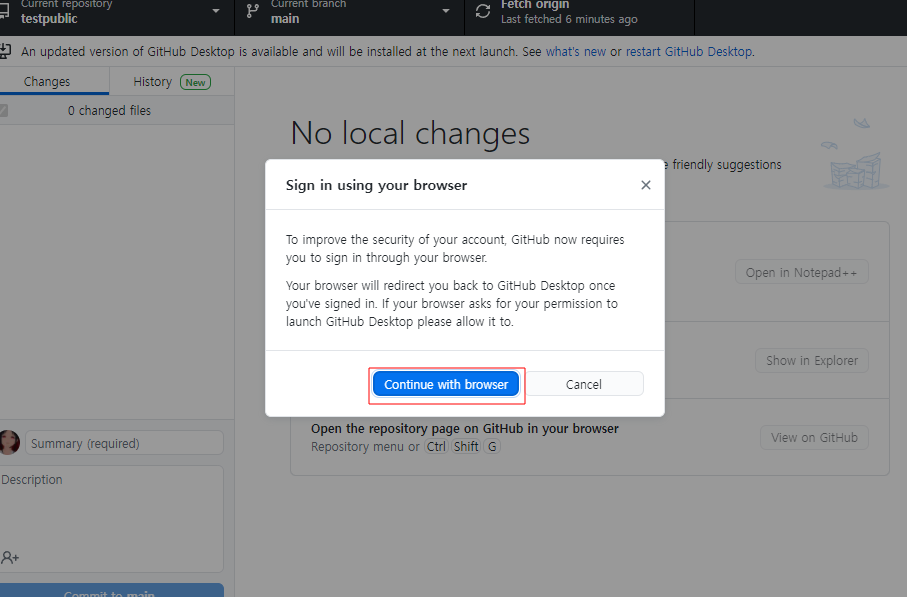
Task: Click the update download icon in banner
Action: [x=5, y=51]
